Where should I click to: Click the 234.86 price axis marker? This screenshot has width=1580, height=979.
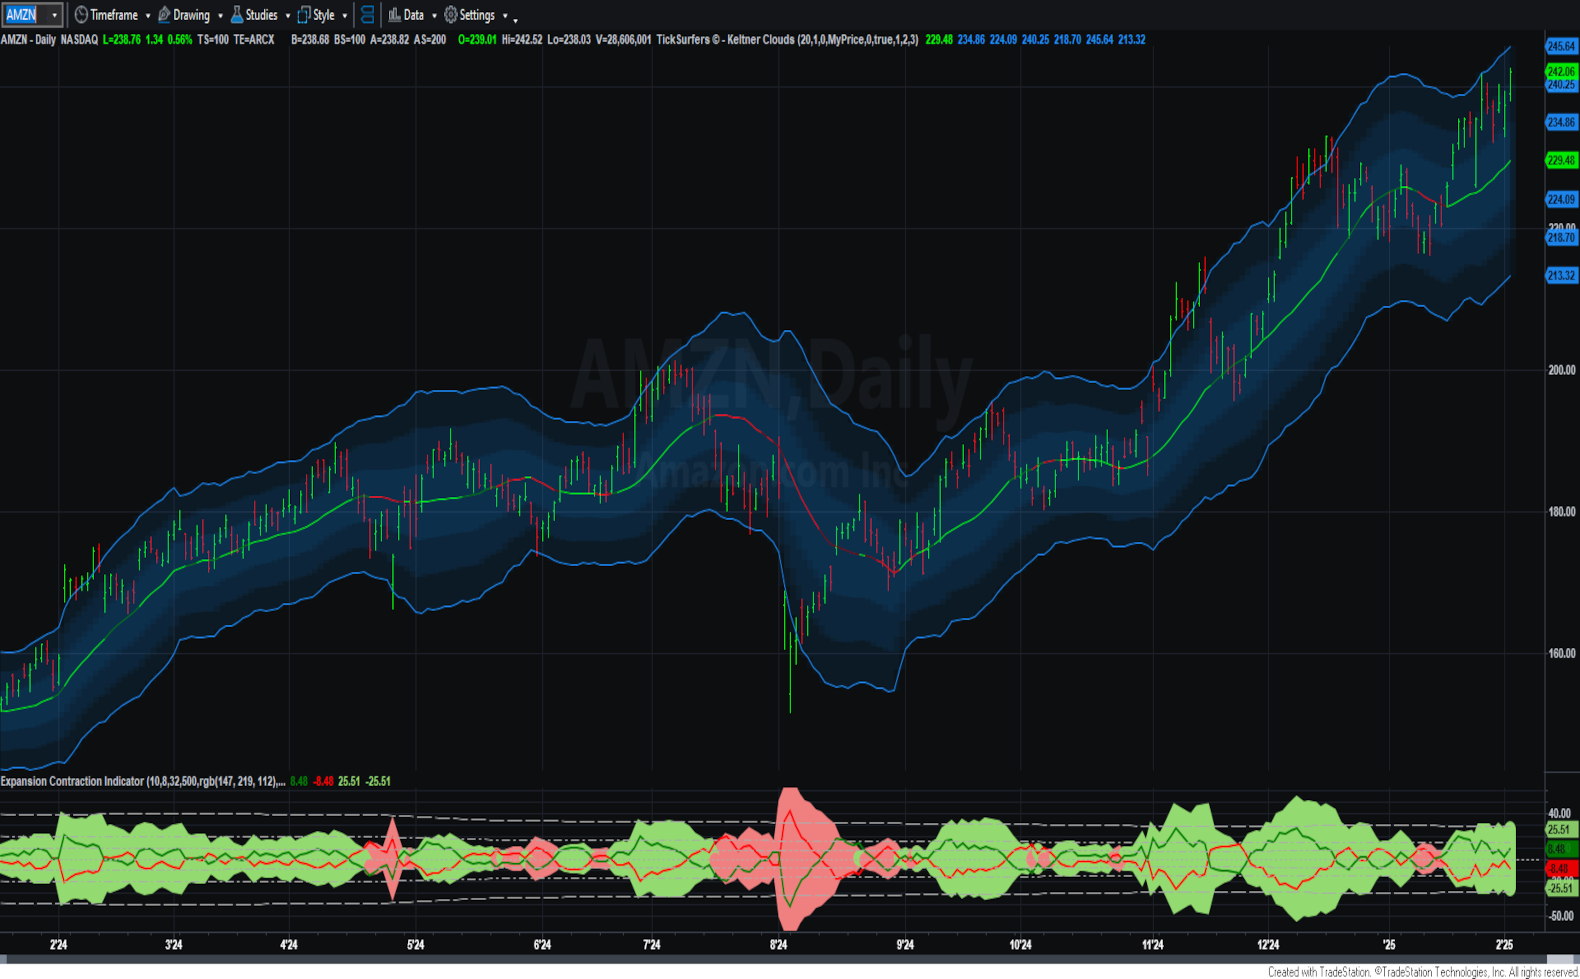pos(1561,122)
